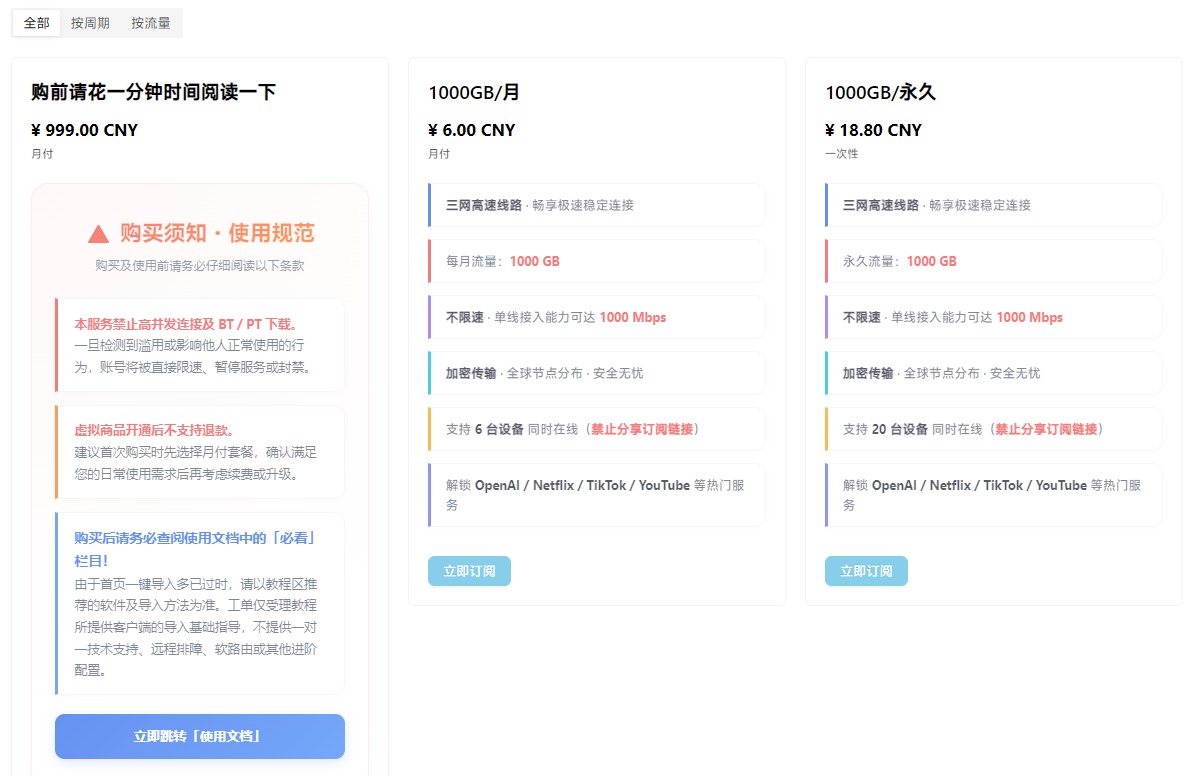Open the 立即跳转「使用文档」 button
This screenshot has width=1196, height=776.
point(200,736)
